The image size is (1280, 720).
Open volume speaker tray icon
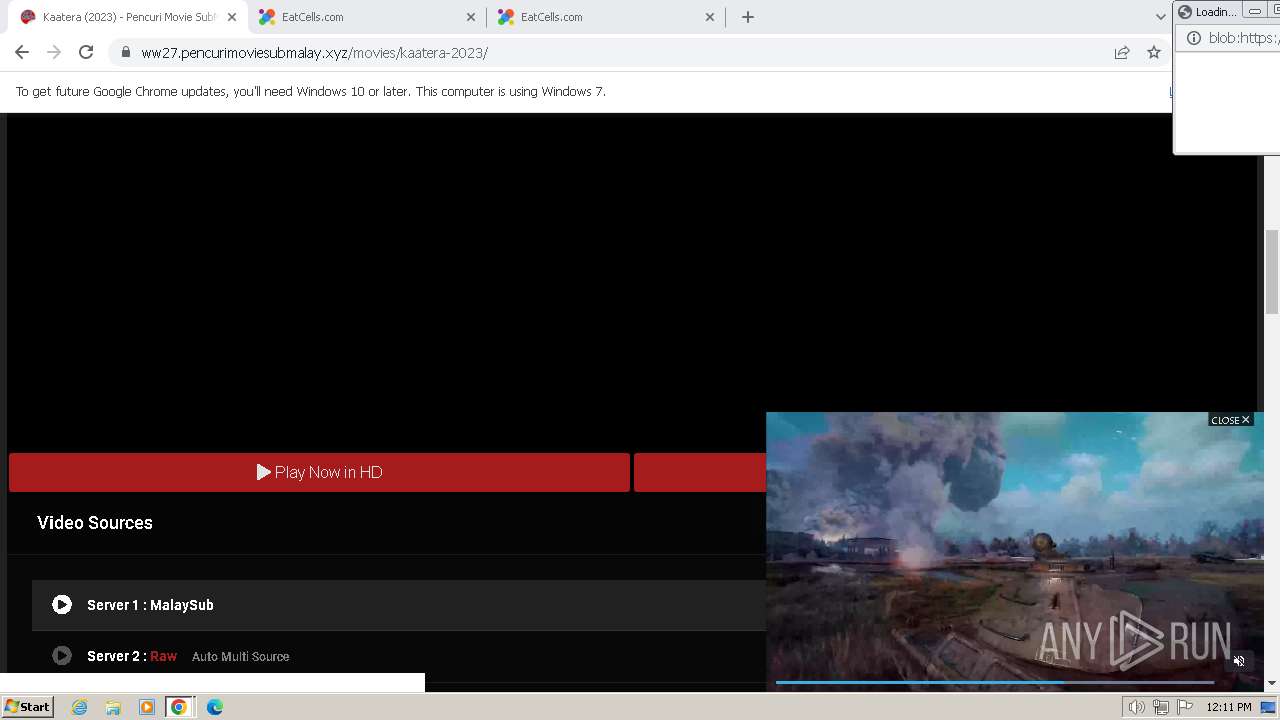1136,707
